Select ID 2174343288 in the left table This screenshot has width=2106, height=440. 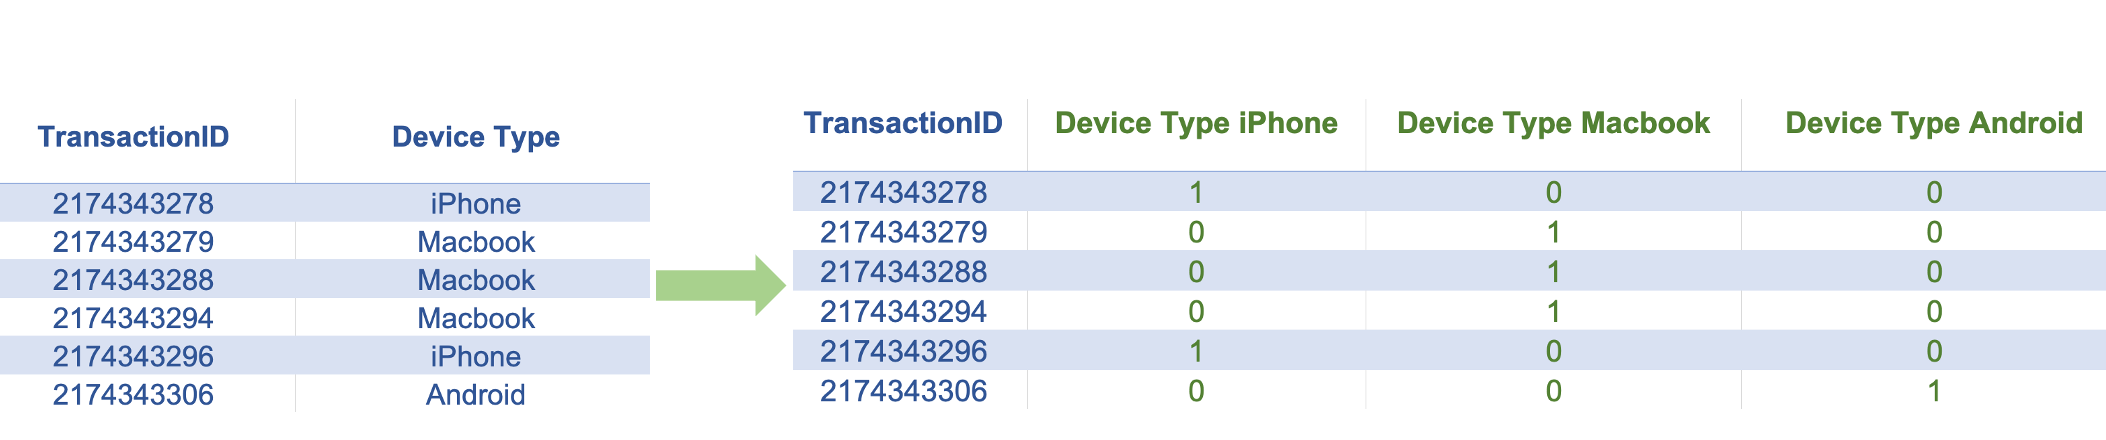(133, 280)
